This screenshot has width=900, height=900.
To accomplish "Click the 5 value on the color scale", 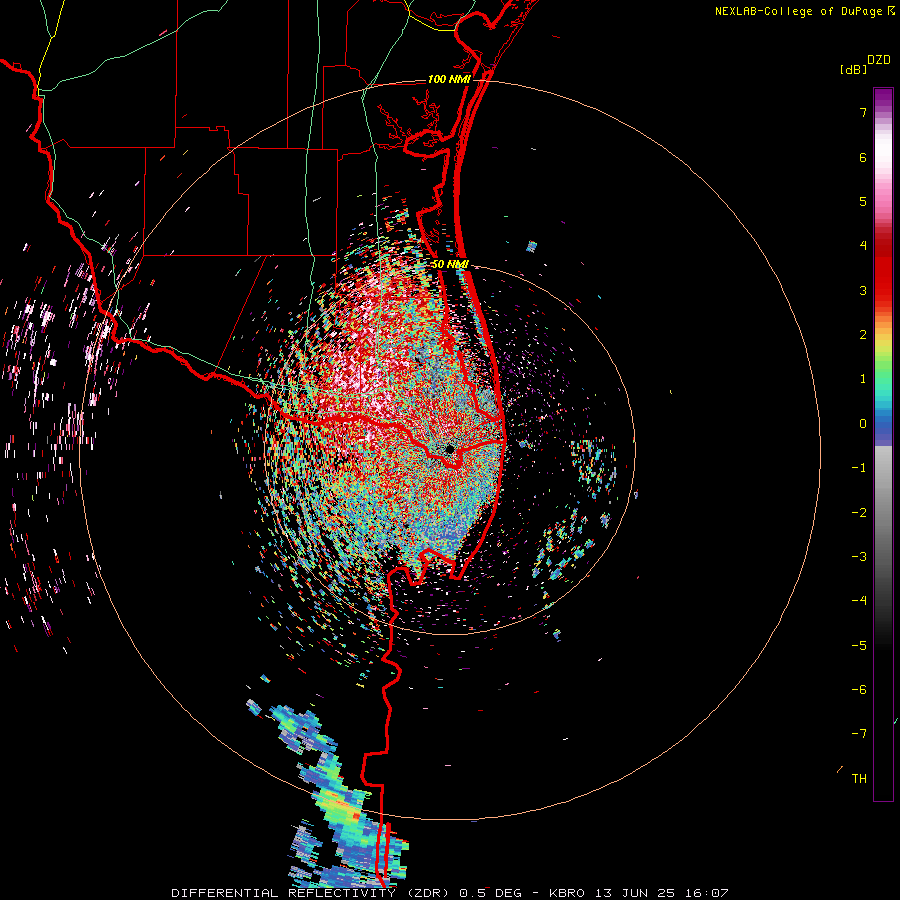I will [x=863, y=201].
